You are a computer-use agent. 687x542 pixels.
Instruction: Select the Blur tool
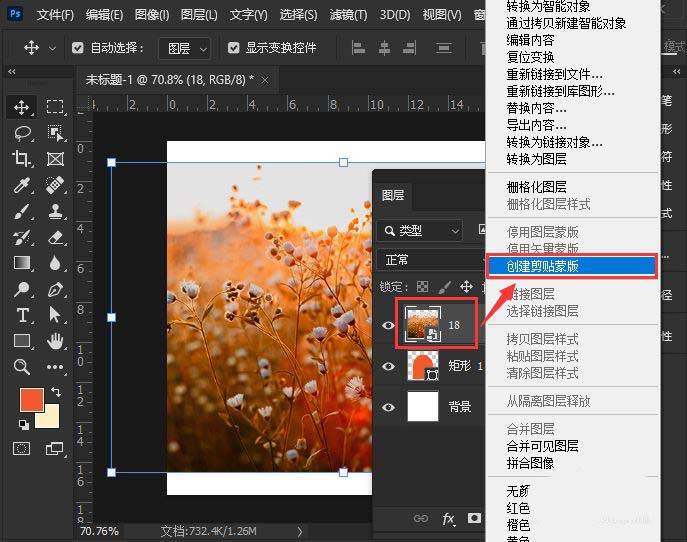click(x=55, y=263)
